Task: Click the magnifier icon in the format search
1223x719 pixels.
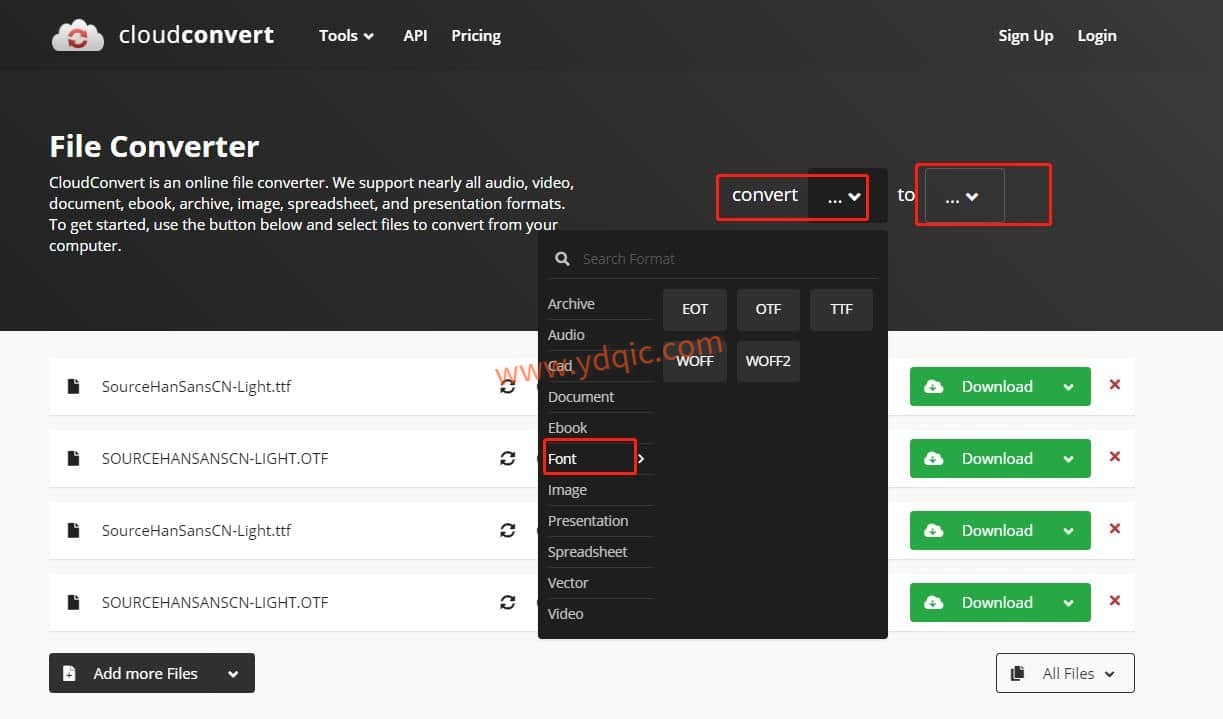Action: [x=563, y=258]
